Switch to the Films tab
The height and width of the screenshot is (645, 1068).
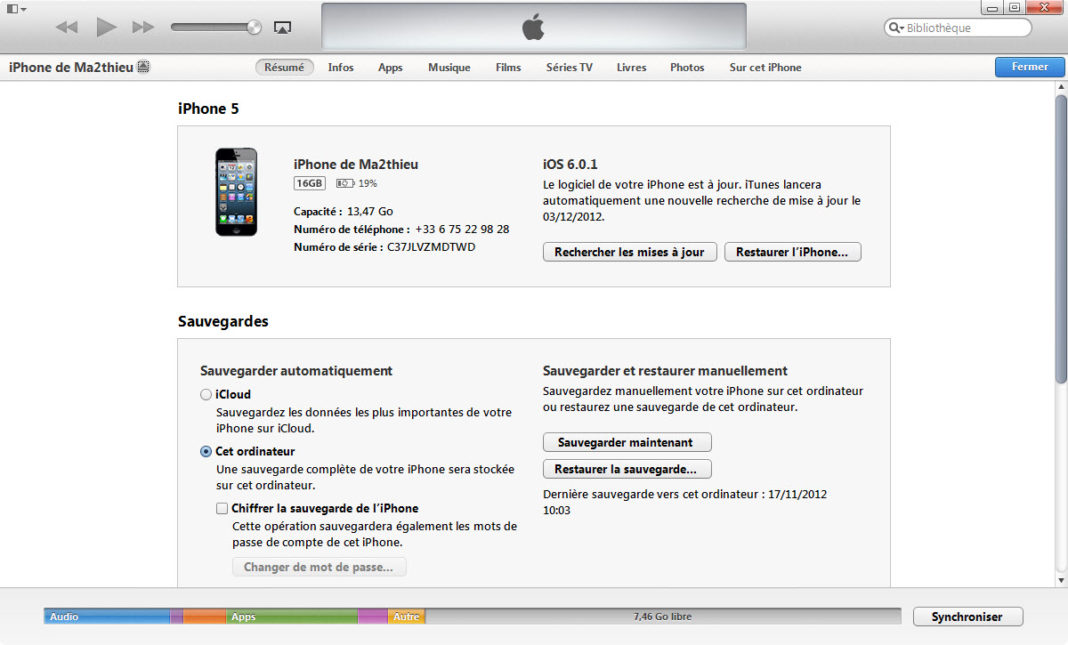[x=508, y=67]
